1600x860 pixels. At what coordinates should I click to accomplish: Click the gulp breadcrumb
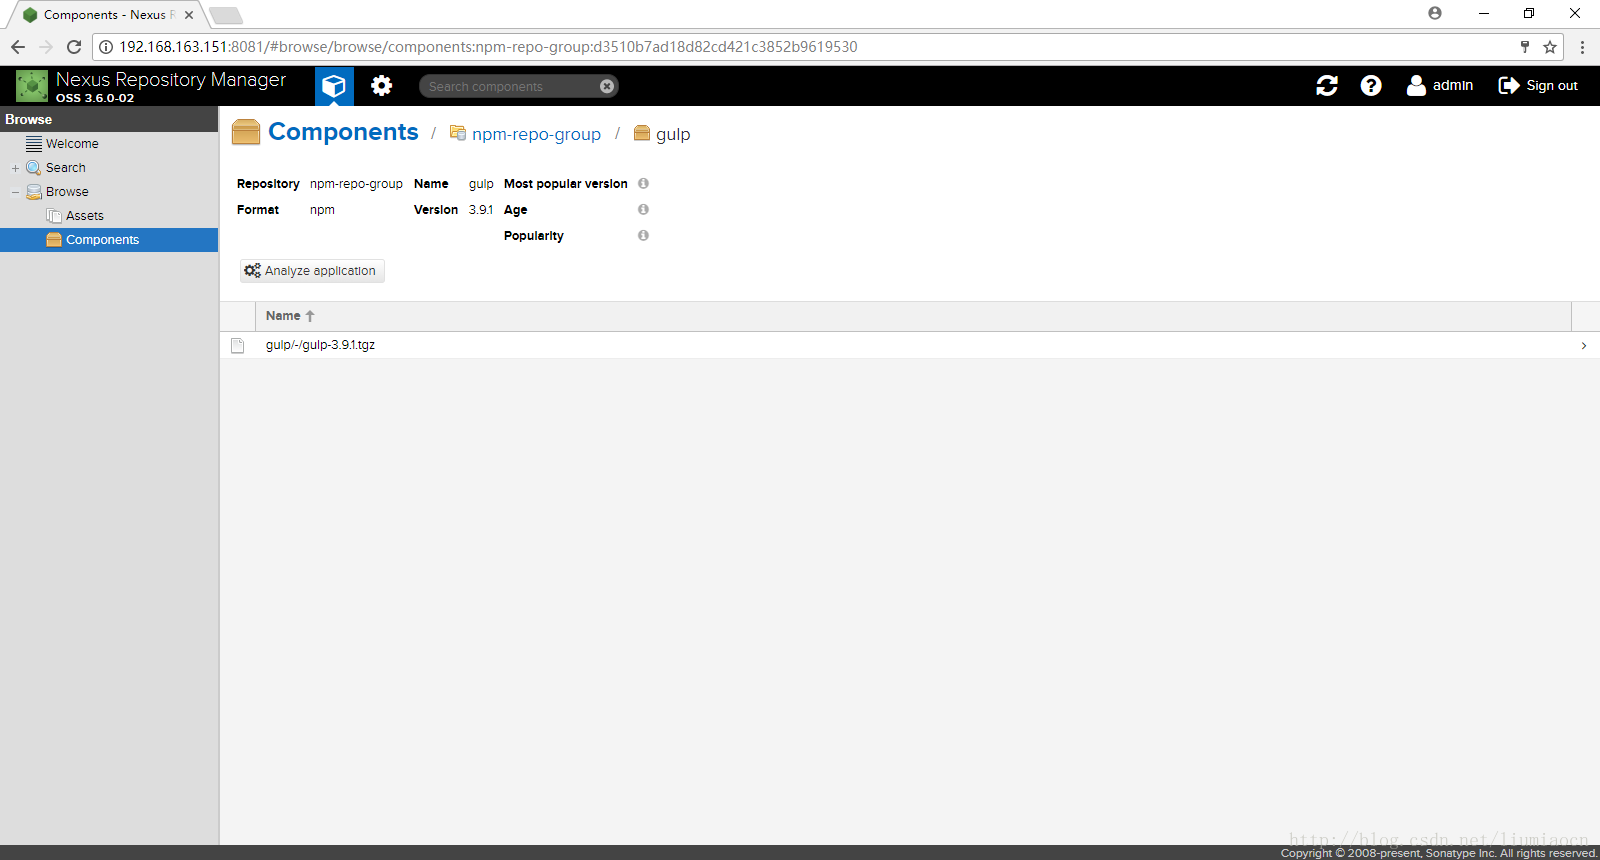672,134
